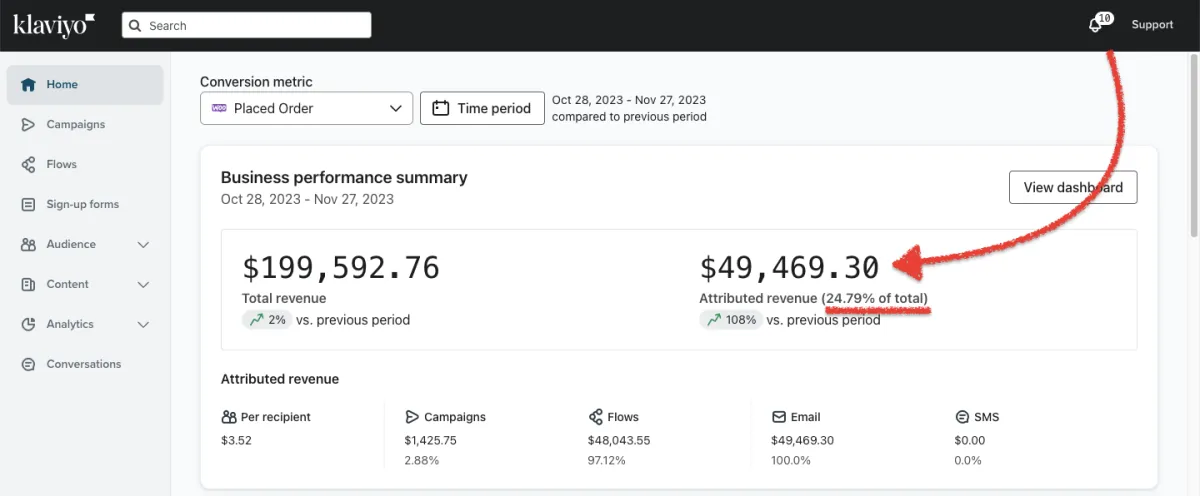Click the page vertical scrollbar

[x=1193, y=150]
